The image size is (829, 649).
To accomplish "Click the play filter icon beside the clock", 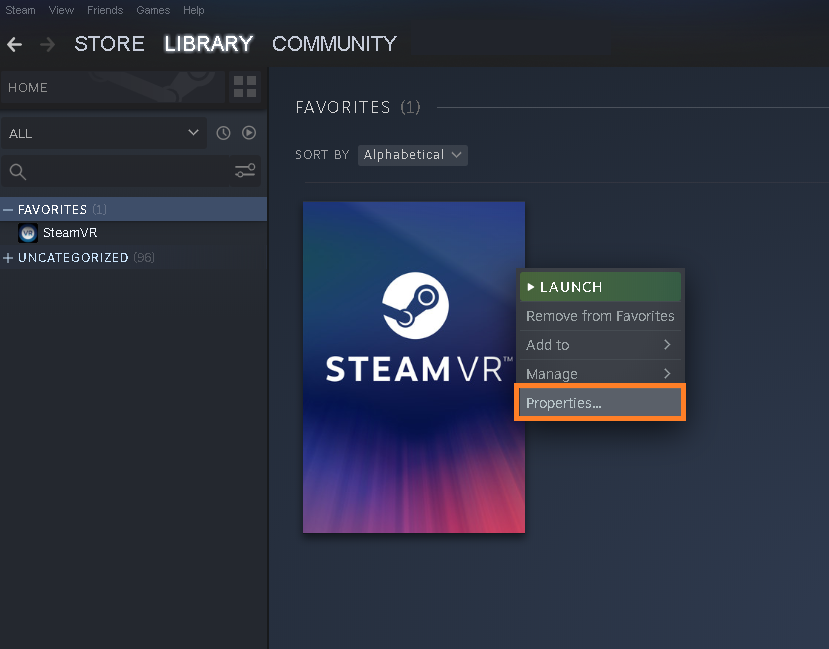I will point(248,132).
